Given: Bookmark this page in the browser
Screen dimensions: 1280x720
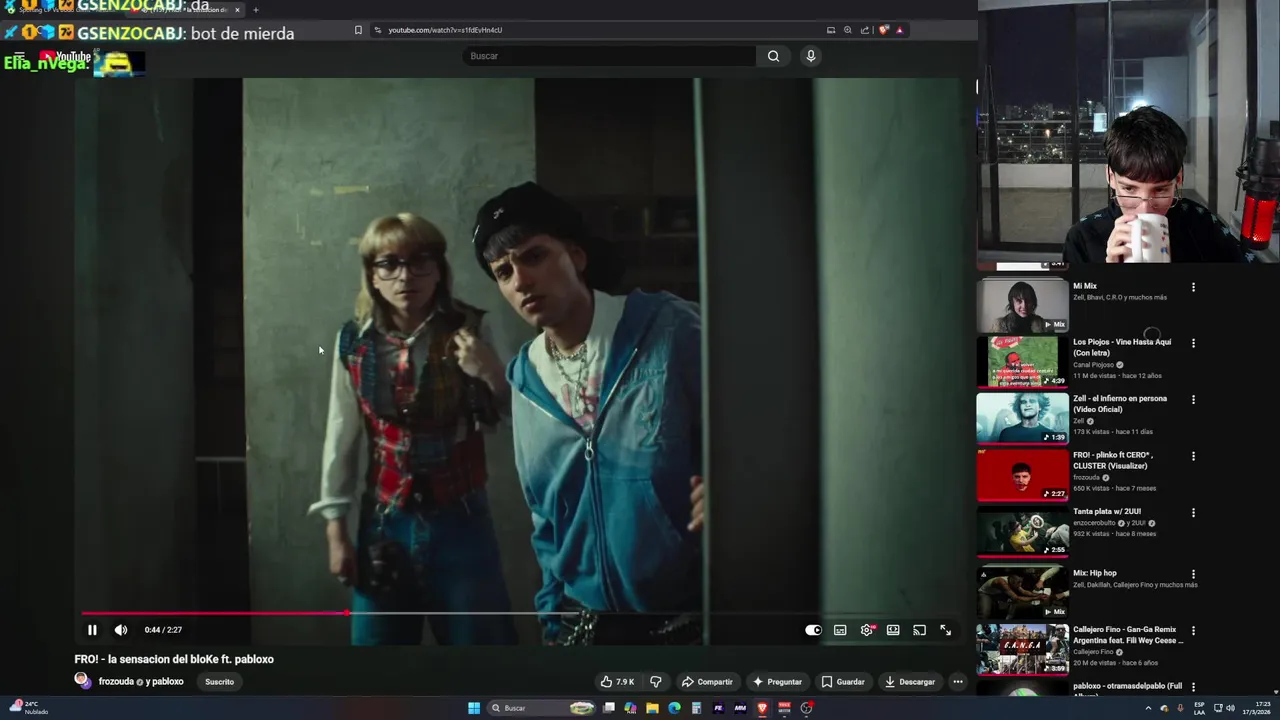Looking at the screenshot, I should pyautogui.click(x=358, y=30).
